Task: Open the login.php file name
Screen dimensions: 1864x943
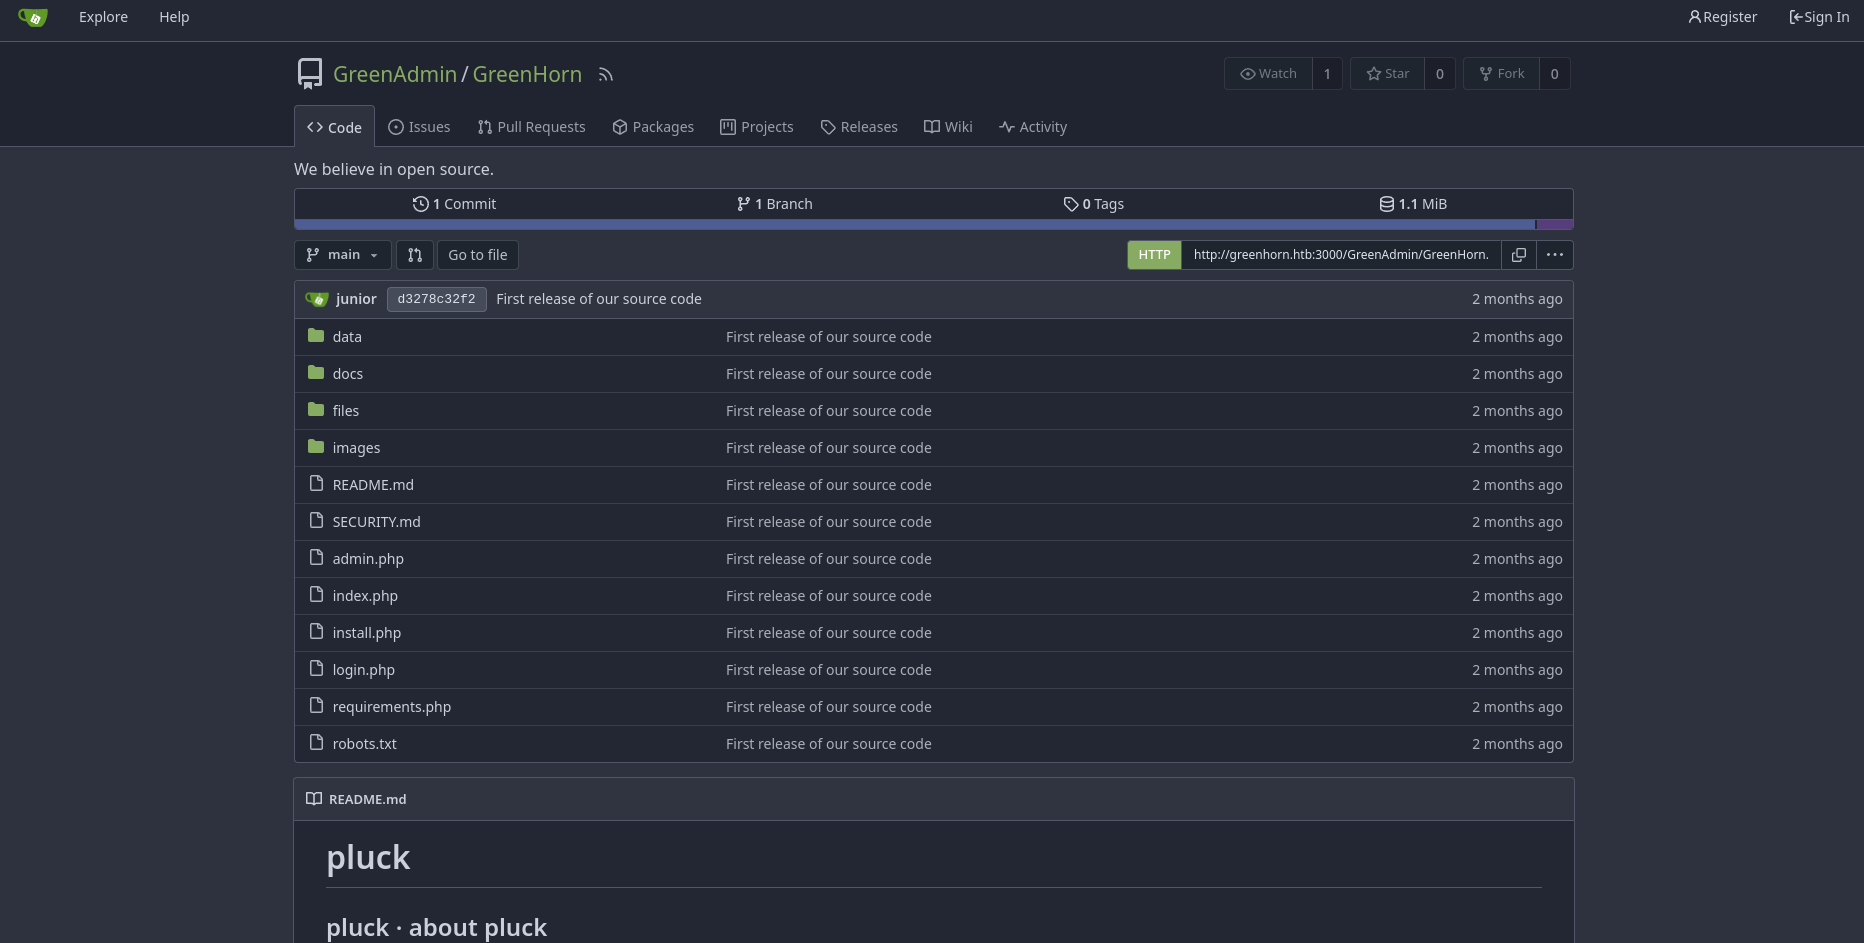Action: coord(364,670)
